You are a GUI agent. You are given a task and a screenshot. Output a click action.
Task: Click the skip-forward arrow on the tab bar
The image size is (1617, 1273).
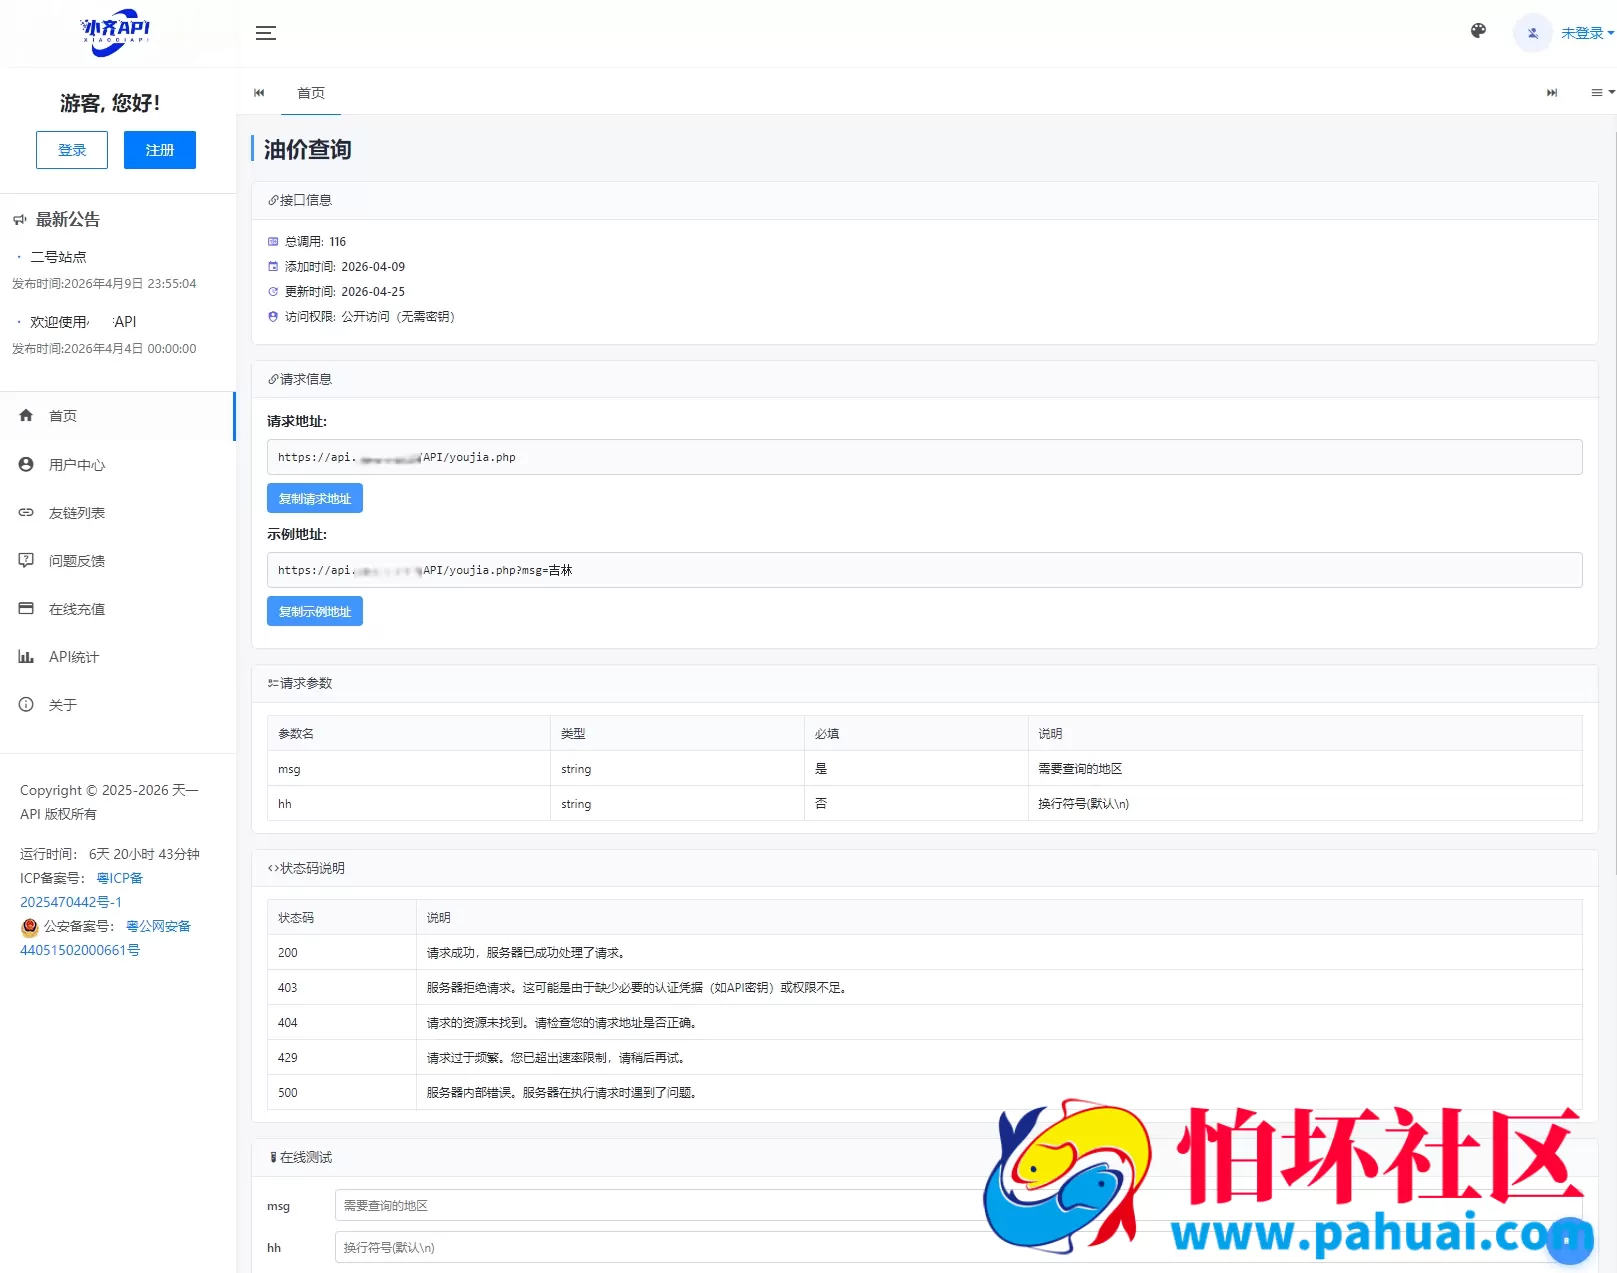[x=1552, y=92]
